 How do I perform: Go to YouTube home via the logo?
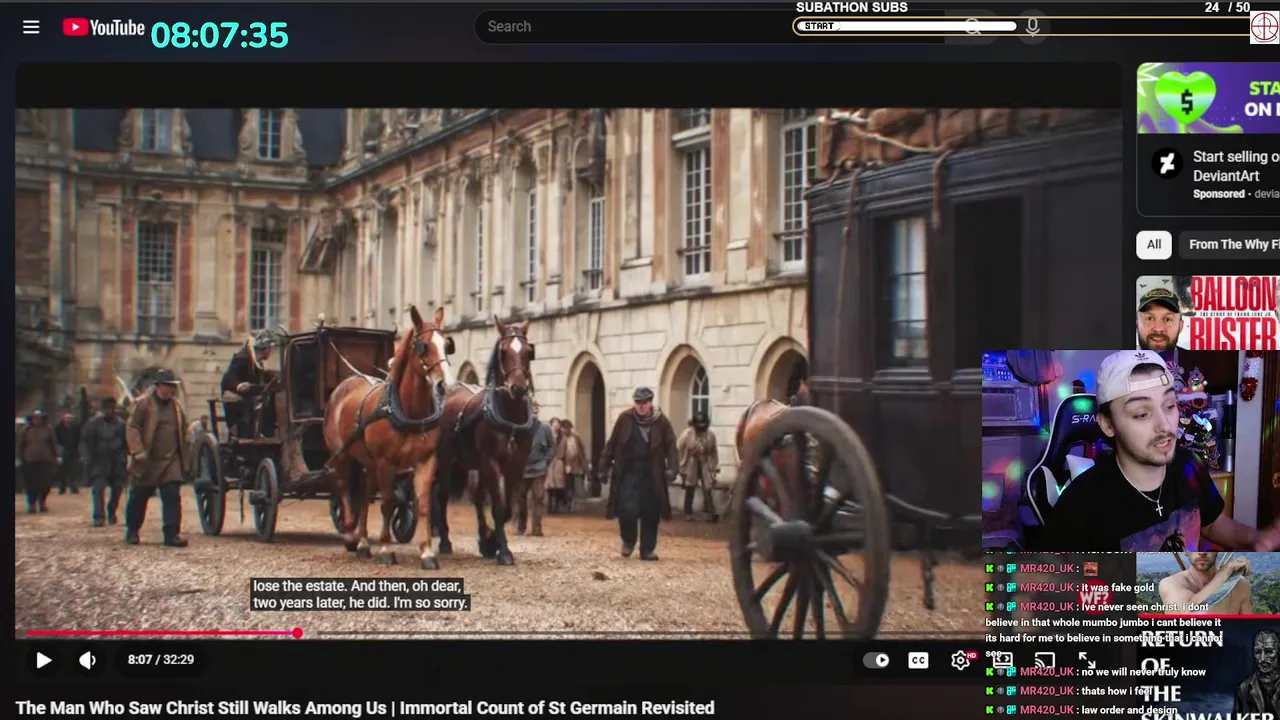pyautogui.click(x=103, y=27)
